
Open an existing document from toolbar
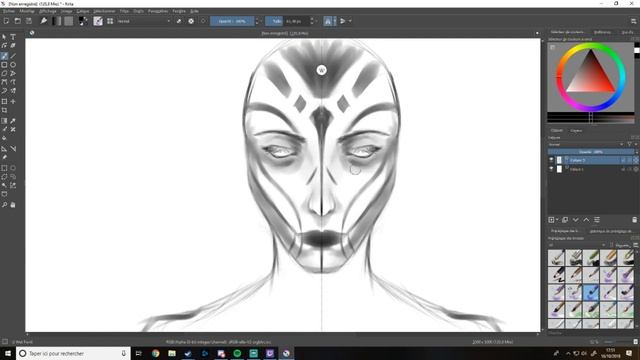click(18, 21)
